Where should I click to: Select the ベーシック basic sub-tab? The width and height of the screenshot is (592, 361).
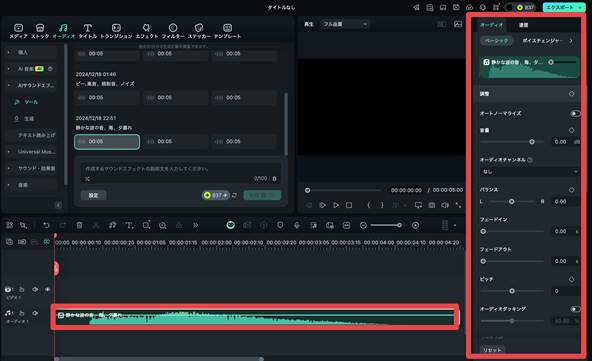[496, 40]
